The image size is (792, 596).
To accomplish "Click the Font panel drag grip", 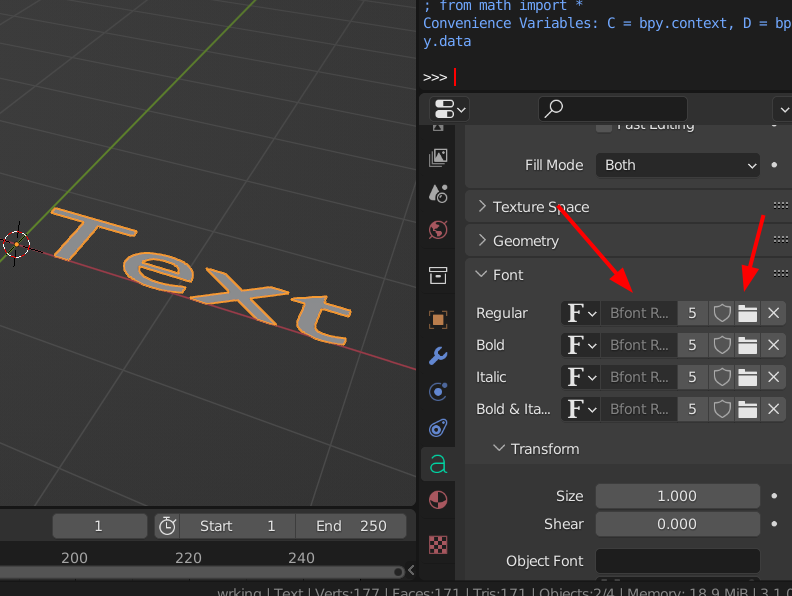I will (780, 274).
